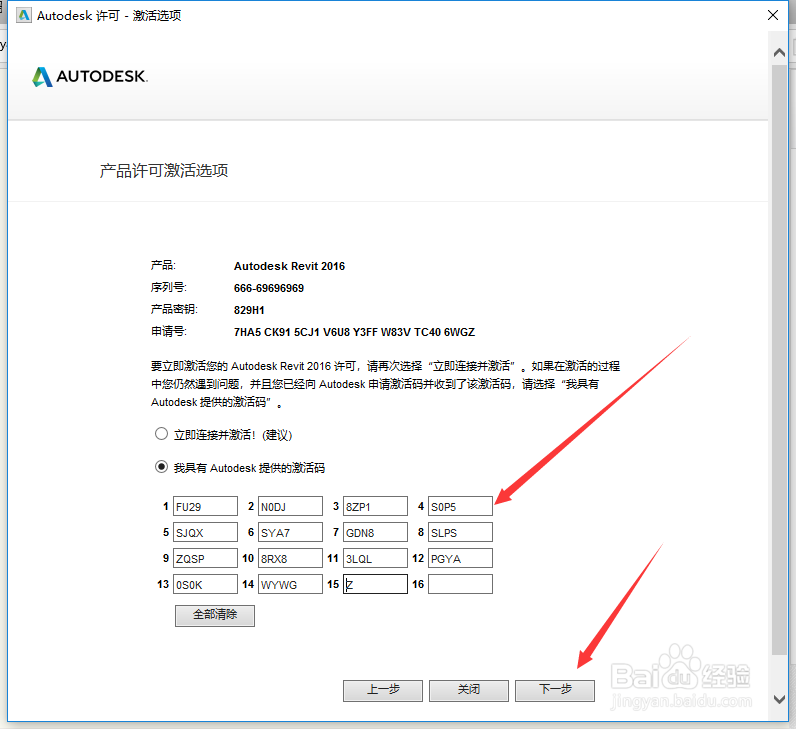Click activation code field 12 containing PGYA
The height and width of the screenshot is (729, 796).
(460, 558)
